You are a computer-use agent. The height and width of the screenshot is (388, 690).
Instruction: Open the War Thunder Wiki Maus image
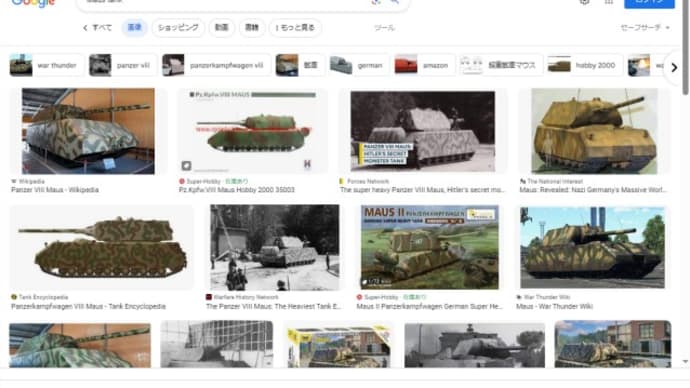[592, 248]
